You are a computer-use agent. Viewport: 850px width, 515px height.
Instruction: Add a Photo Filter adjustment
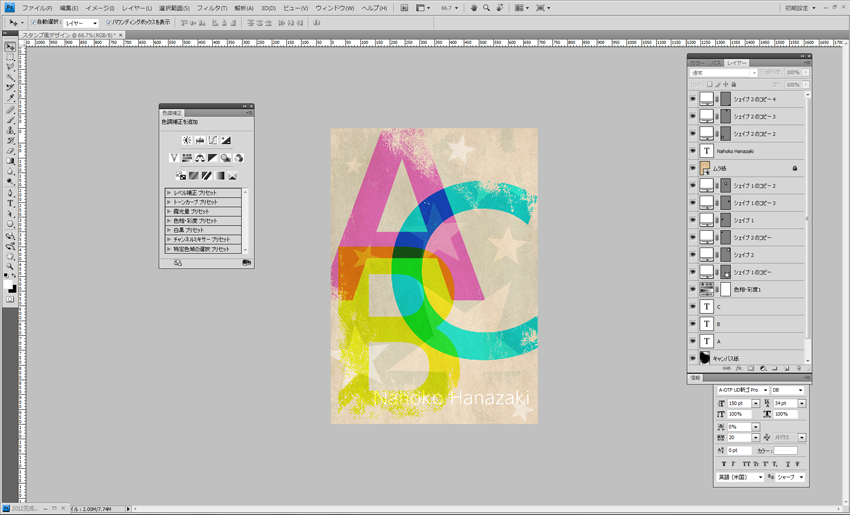226,158
